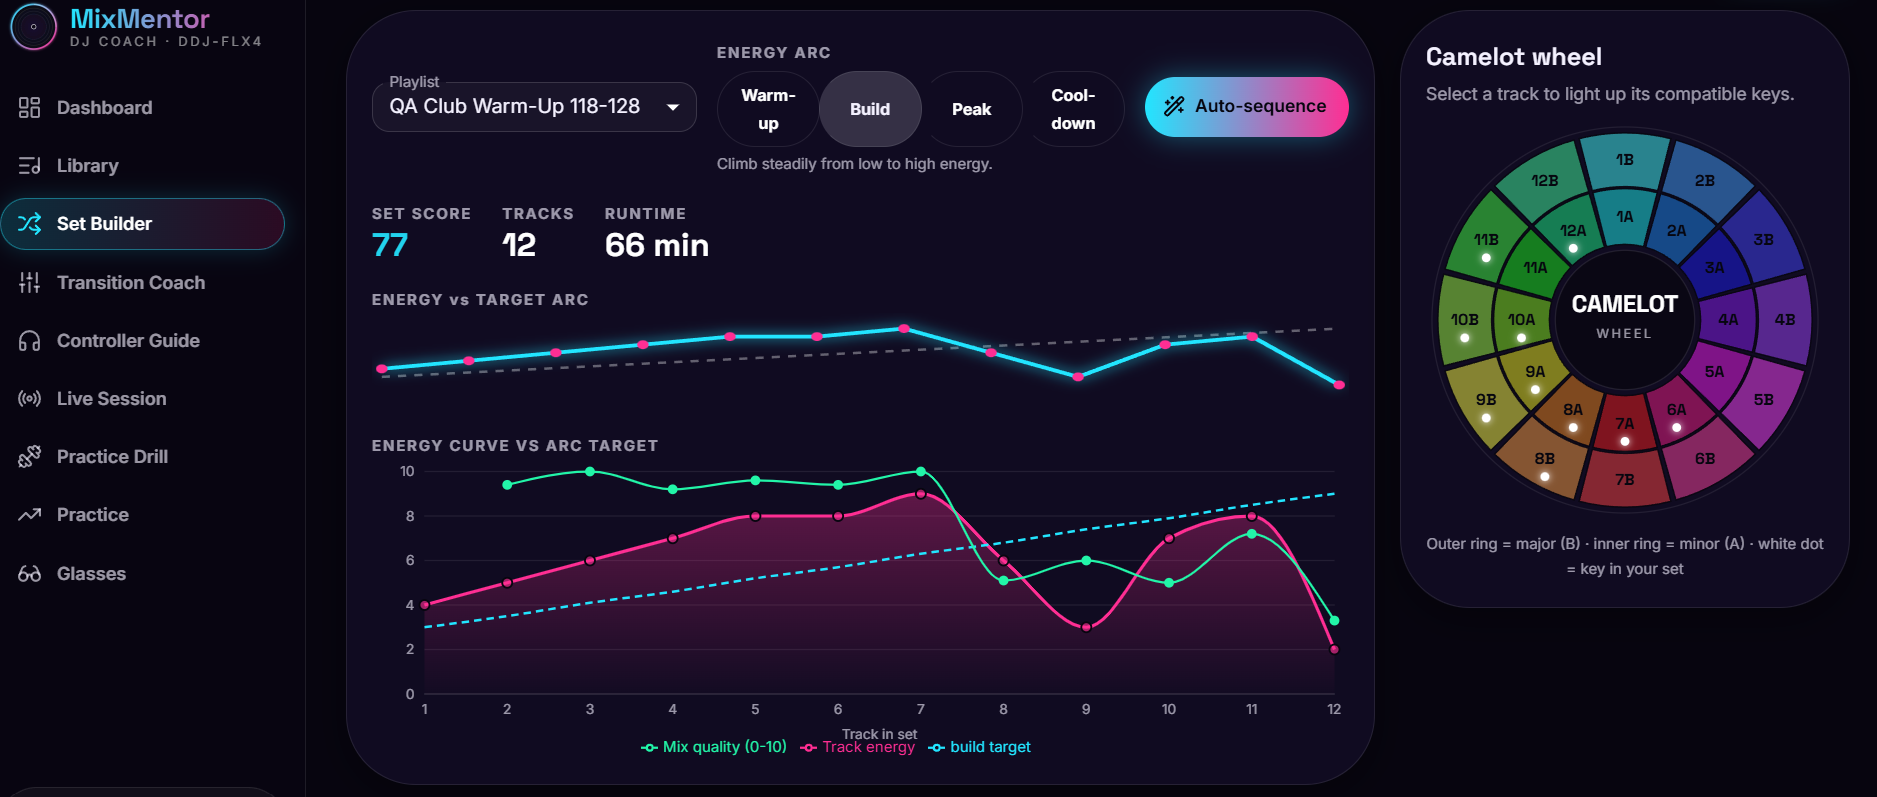Click the Controller Guide headphones icon
1877x797 pixels.
29,341
